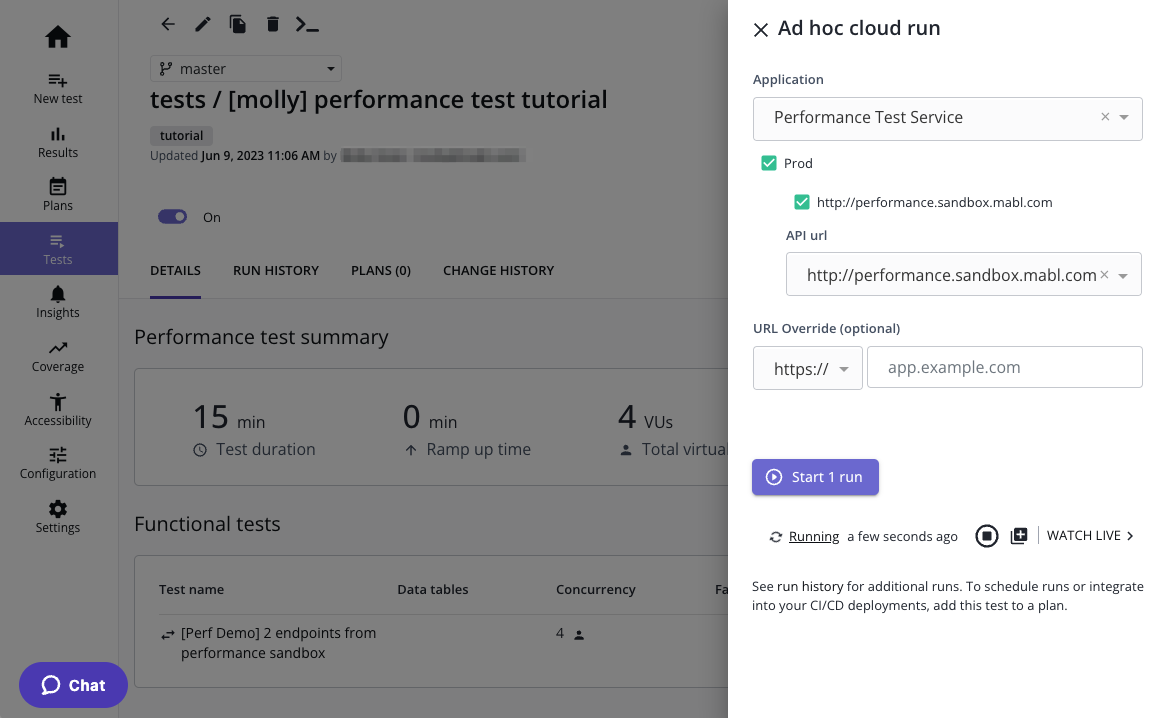
Task: Click the URL Override text field
Action: (1004, 367)
